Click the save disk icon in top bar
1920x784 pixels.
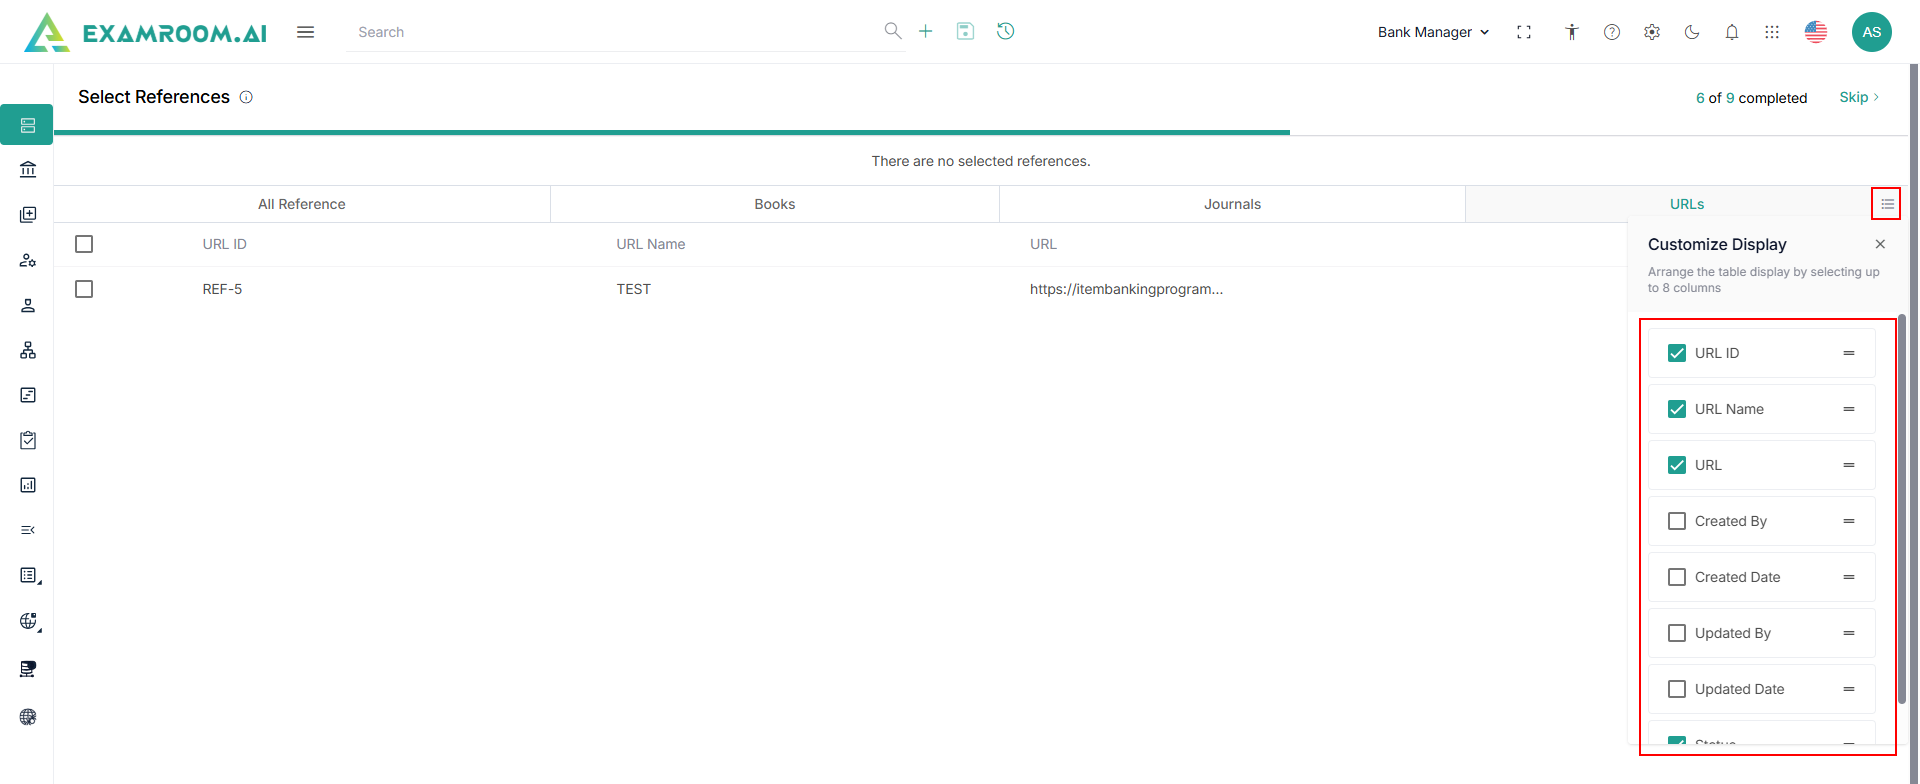[965, 31]
